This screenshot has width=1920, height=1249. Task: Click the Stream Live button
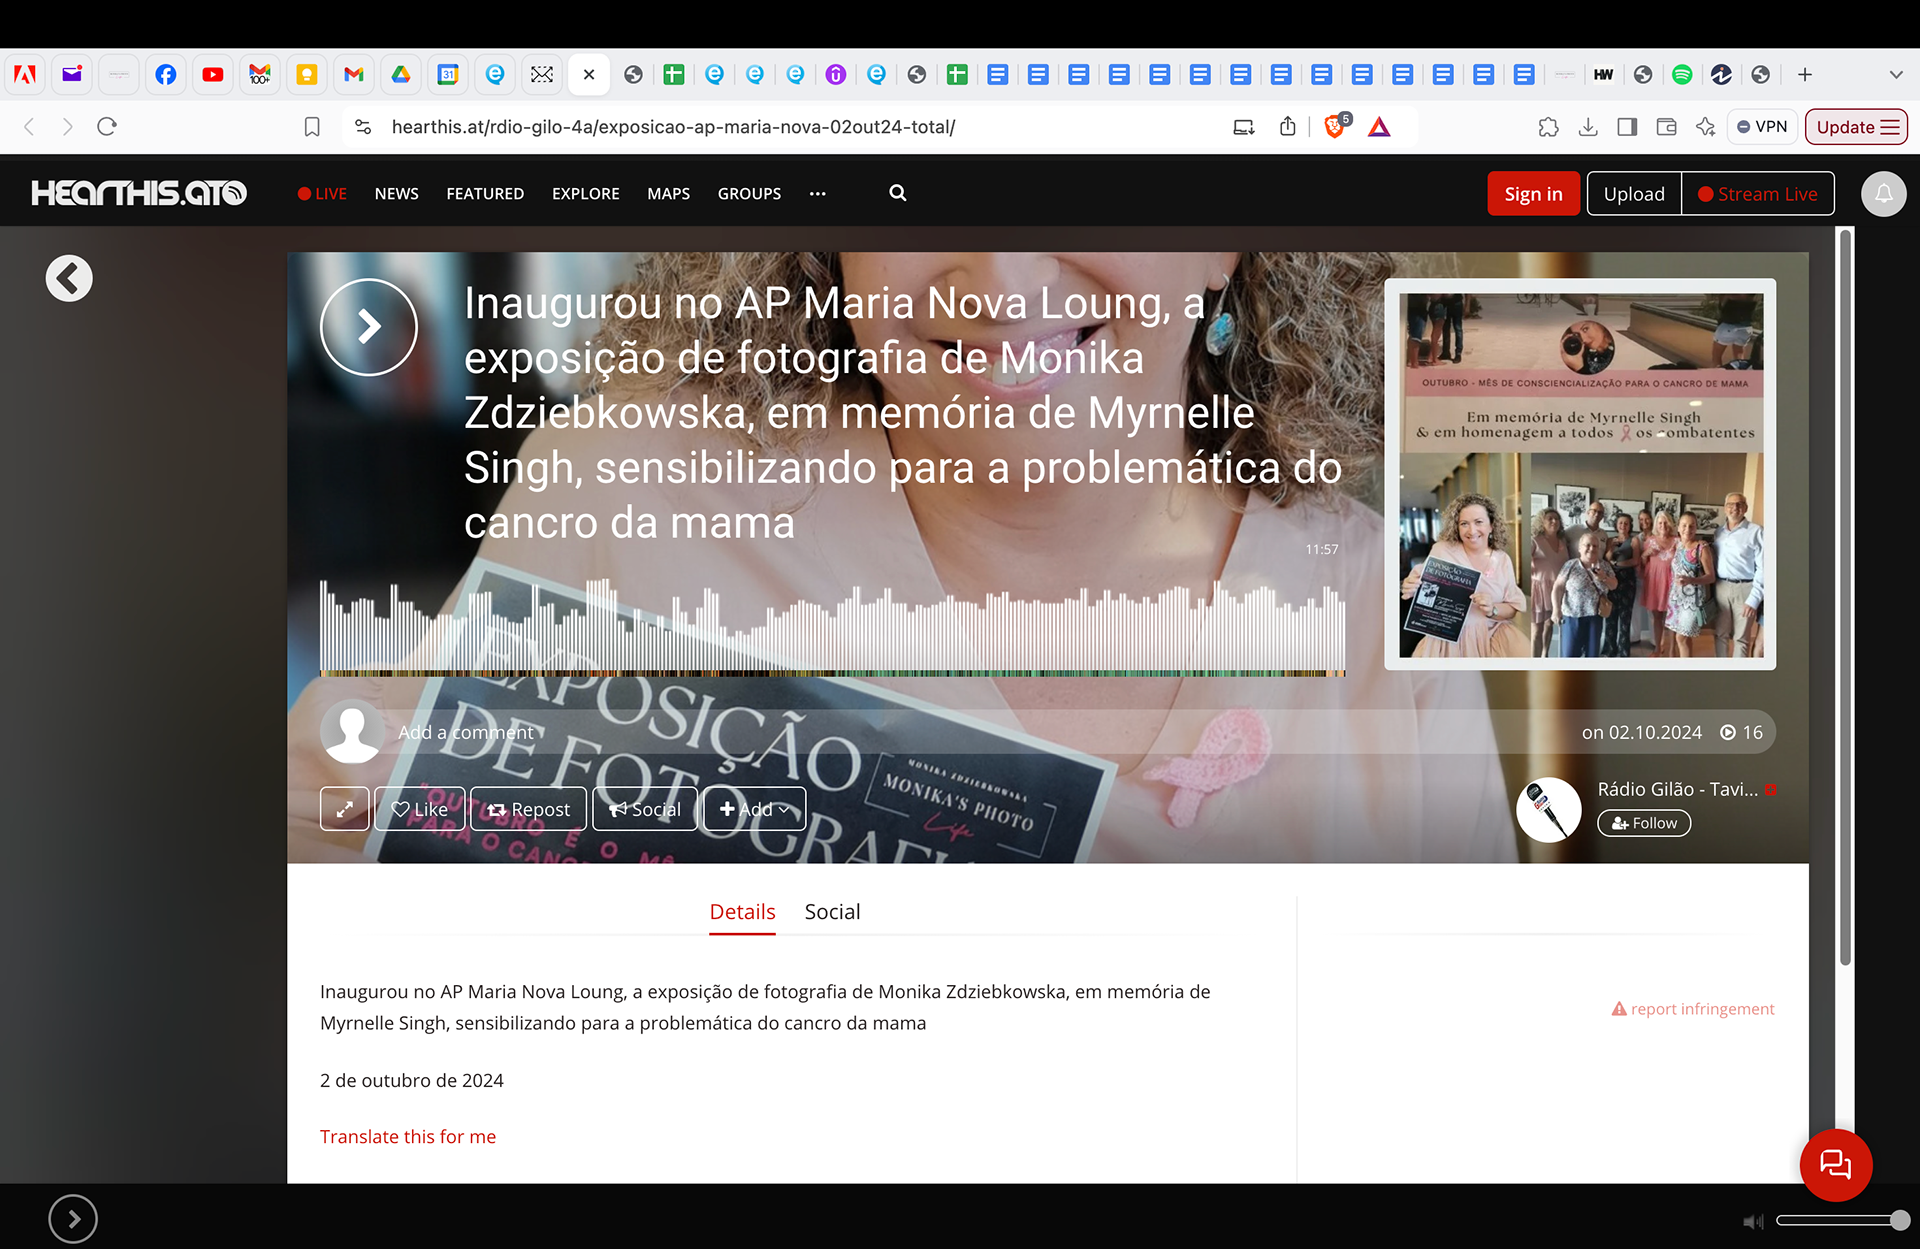pos(1758,194)
